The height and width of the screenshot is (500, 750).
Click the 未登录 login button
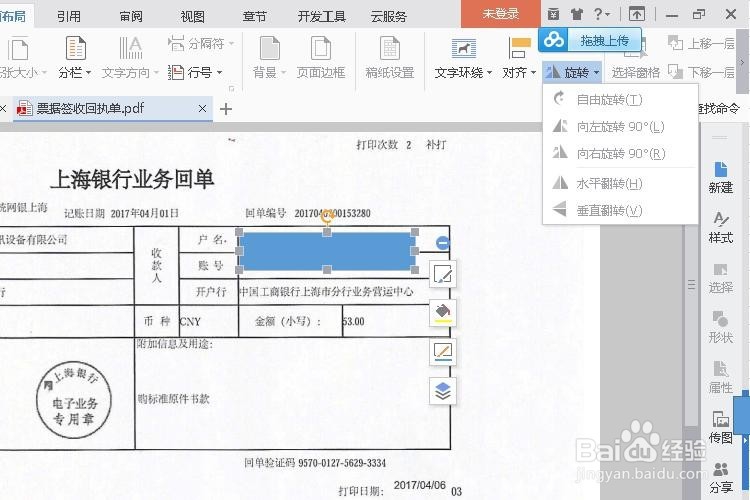[500, 14]
